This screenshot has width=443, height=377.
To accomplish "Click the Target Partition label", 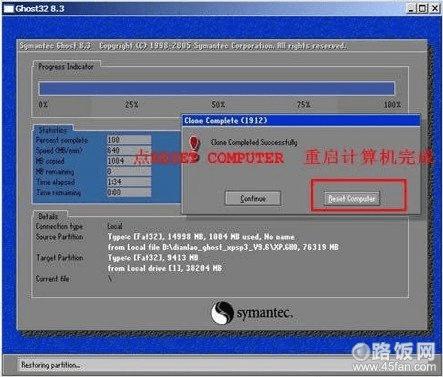I will [x=59, y=258].
